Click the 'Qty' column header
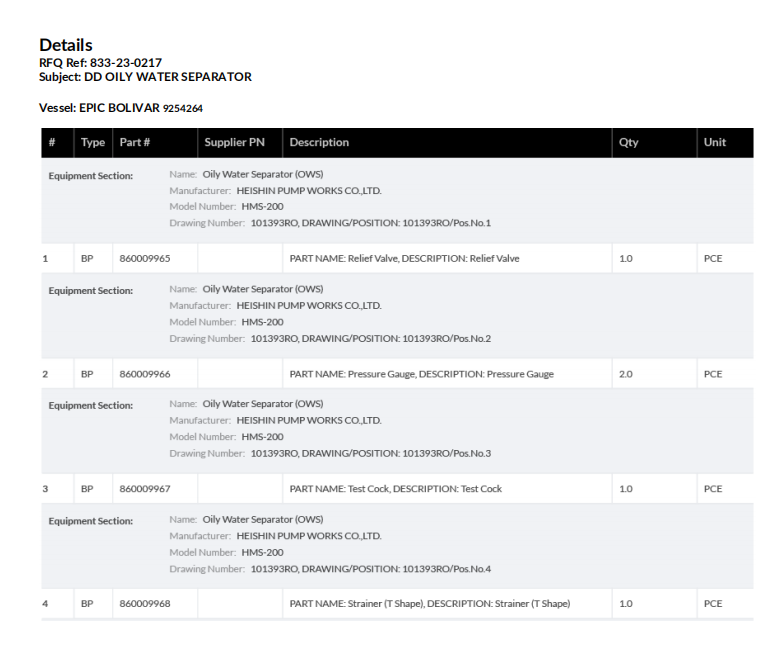The width and height of the screenshot is (770, 666). [x=629, y=143]
